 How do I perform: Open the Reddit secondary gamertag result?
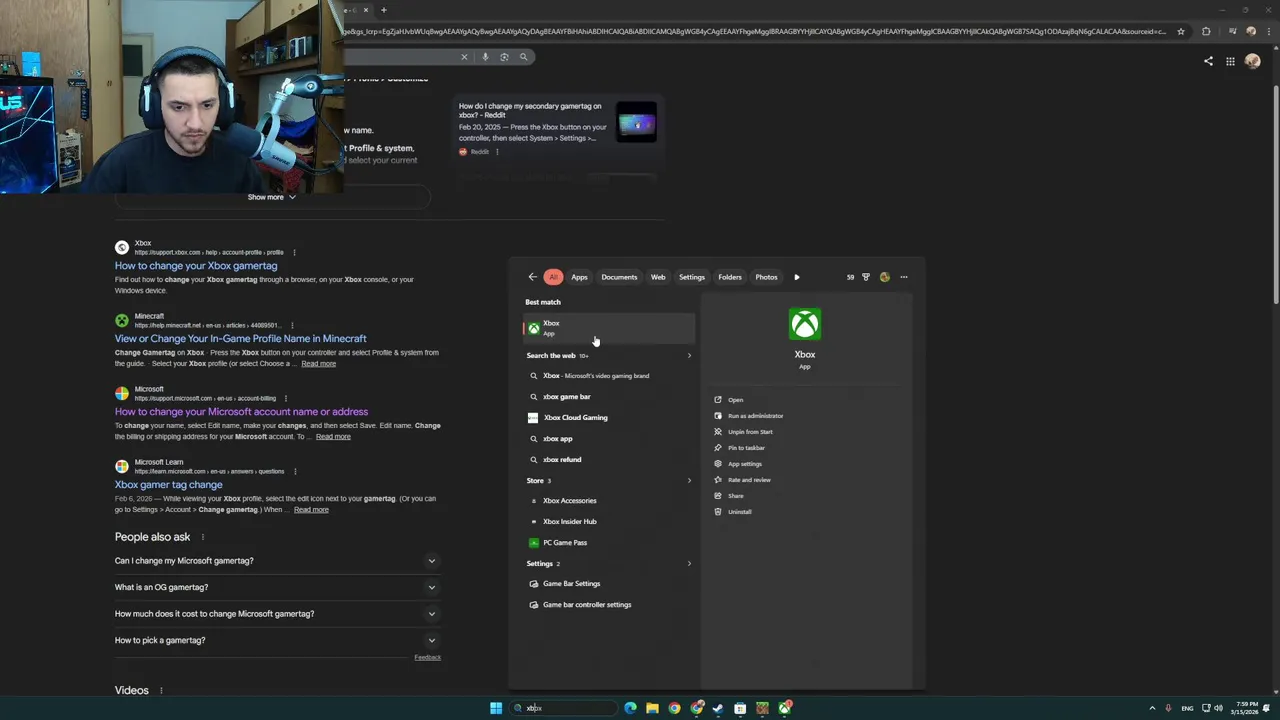[530, 110]
